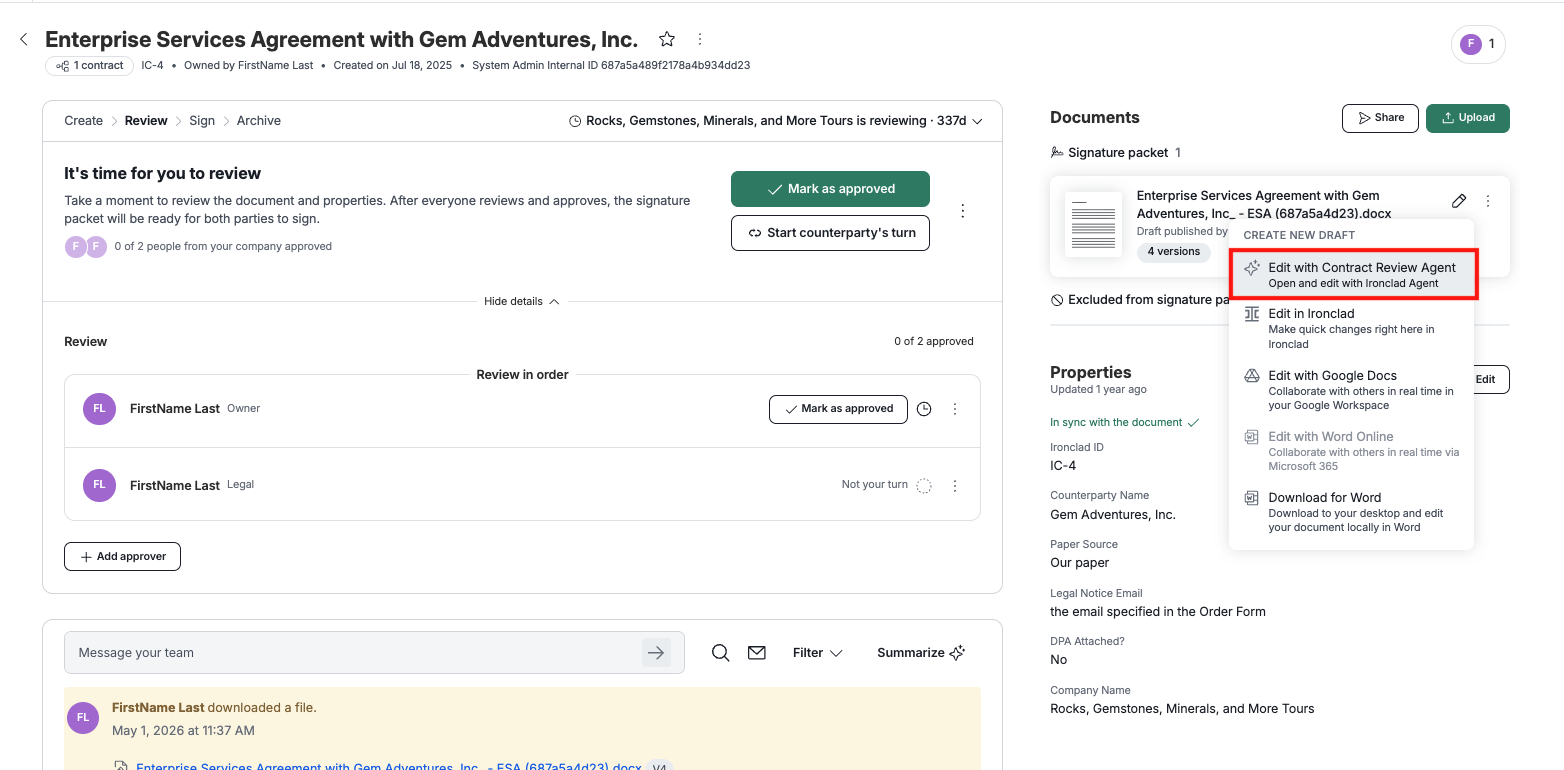Click the Google Drive icon in the draft menu
1564x770 pixels.
point(1251,376)
